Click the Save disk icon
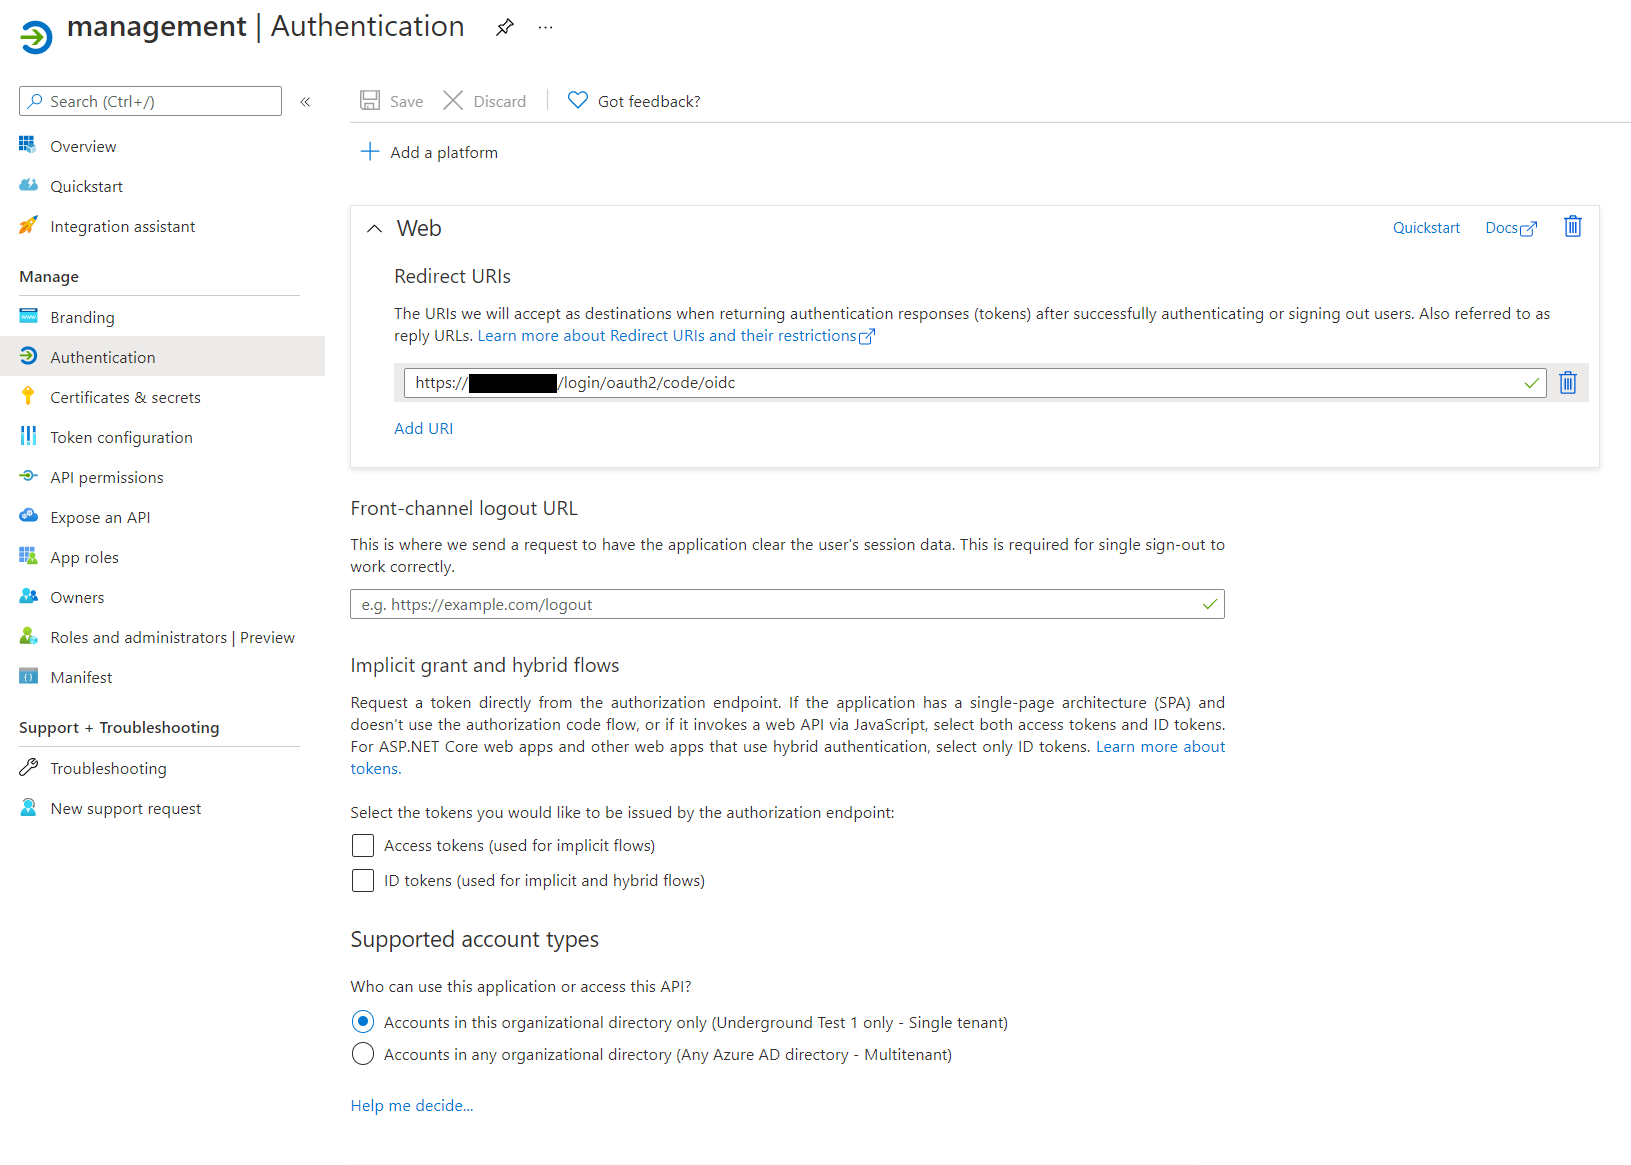This screenshot has height=1165, width=1631. click(370, 101)
